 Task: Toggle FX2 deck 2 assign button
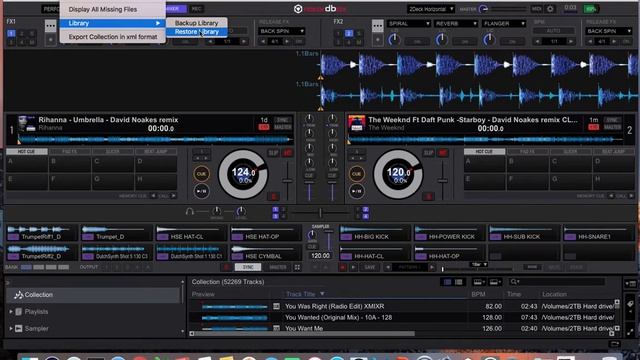349,33
